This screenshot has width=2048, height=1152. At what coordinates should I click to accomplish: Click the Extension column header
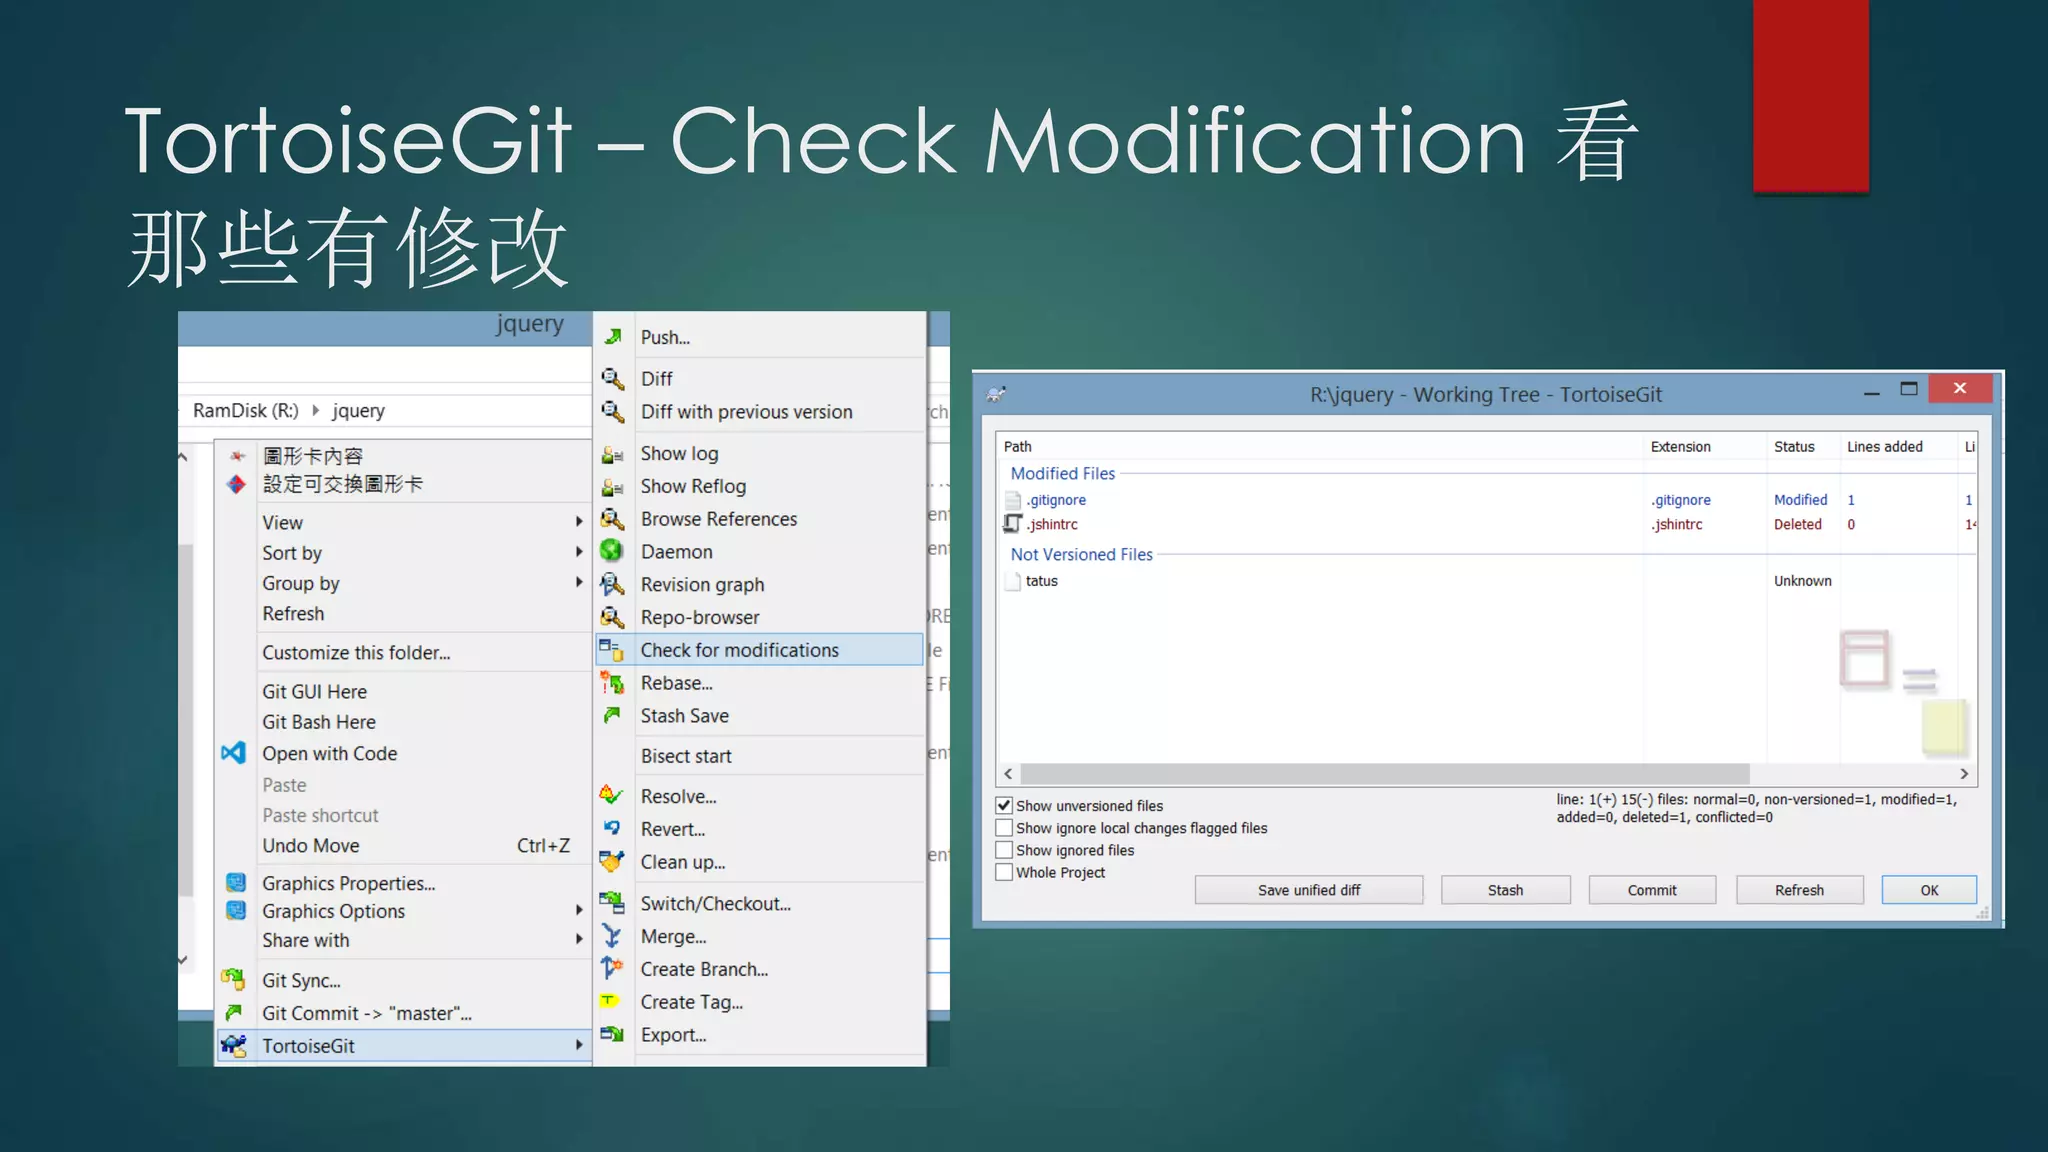point(1704,446)
